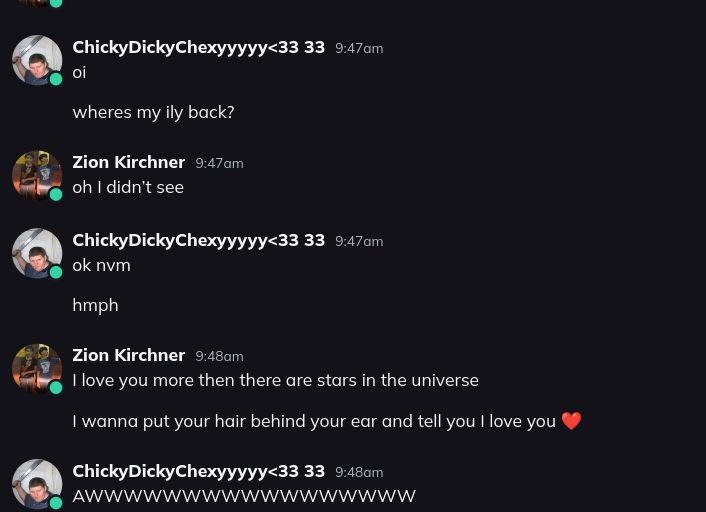Select Zion Kirchner's name on the 9:48am message

coord(128,355)
